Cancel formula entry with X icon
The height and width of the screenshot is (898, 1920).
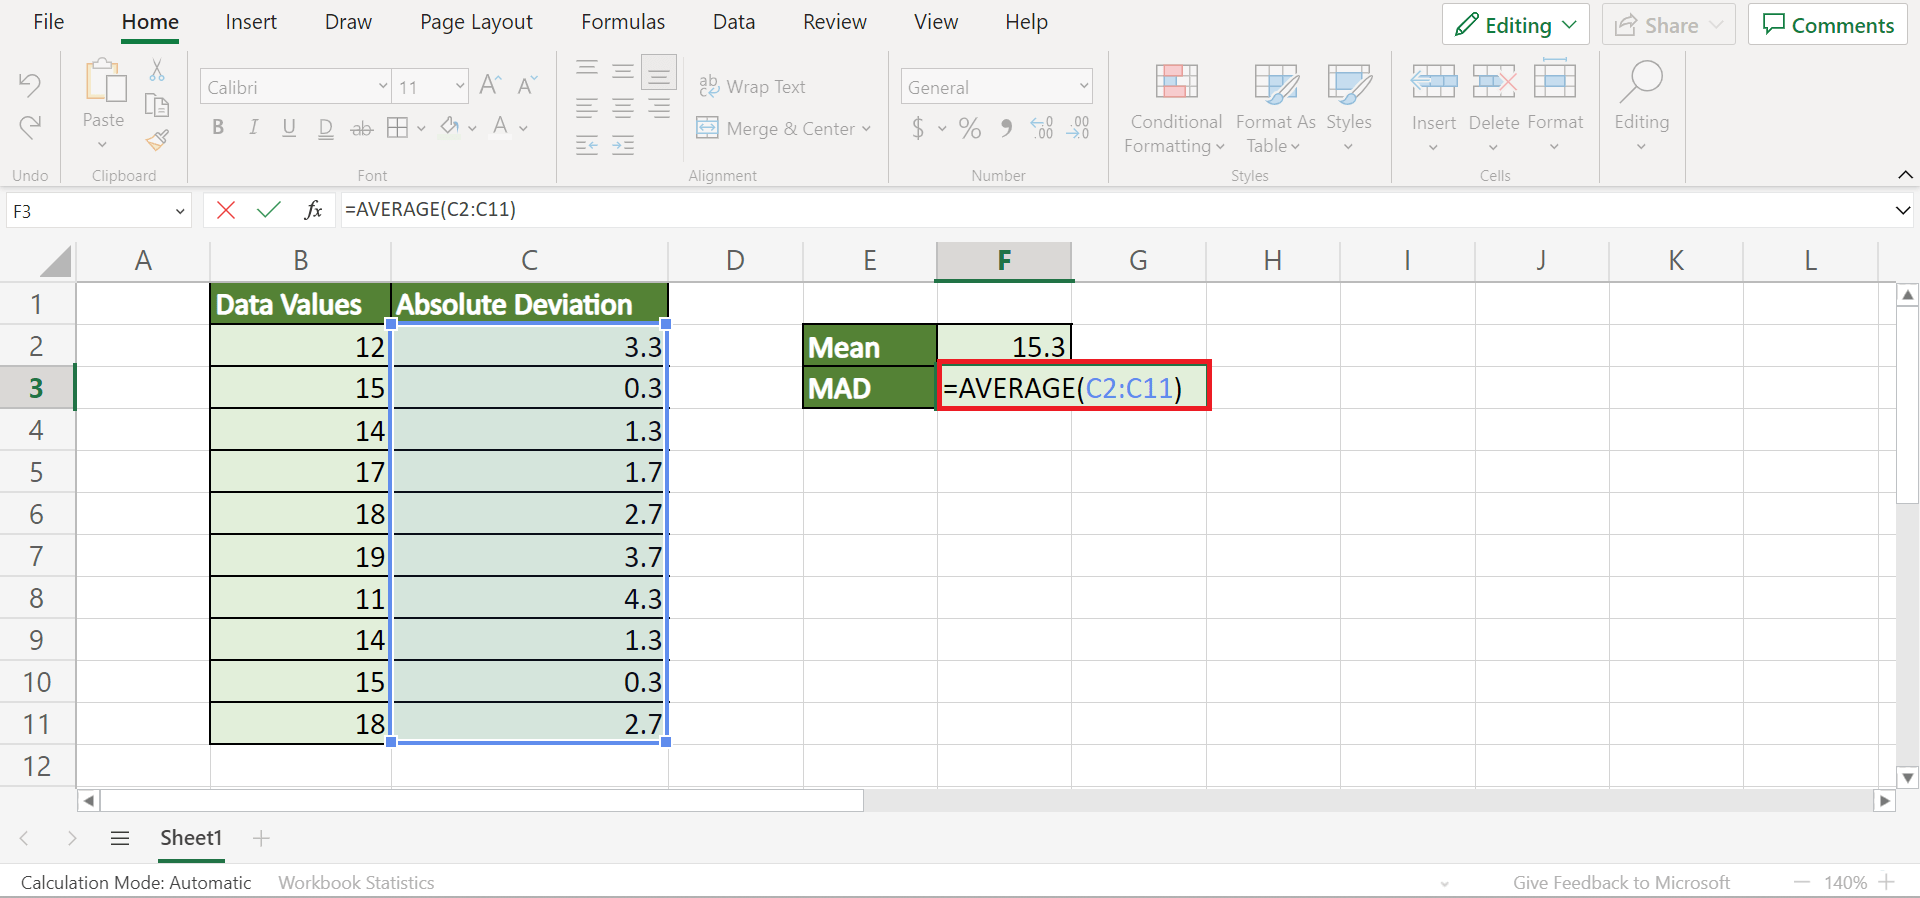tap(226, 210)
